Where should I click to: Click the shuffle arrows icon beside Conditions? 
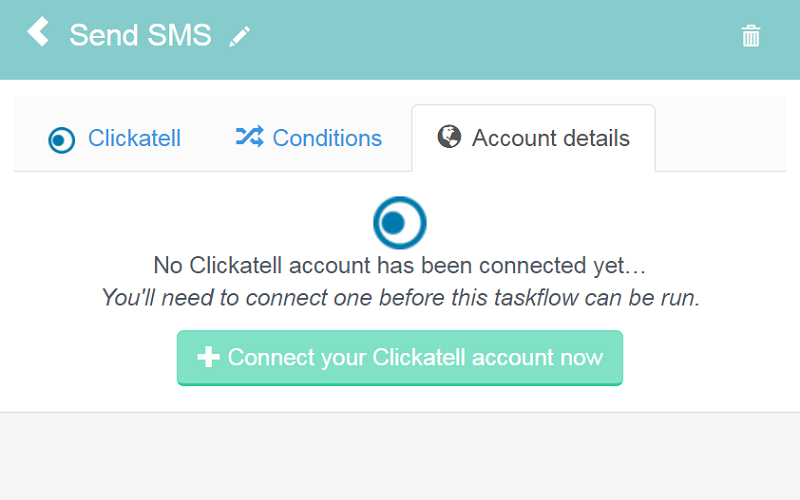pyautogui.click(x=249, y=137)
